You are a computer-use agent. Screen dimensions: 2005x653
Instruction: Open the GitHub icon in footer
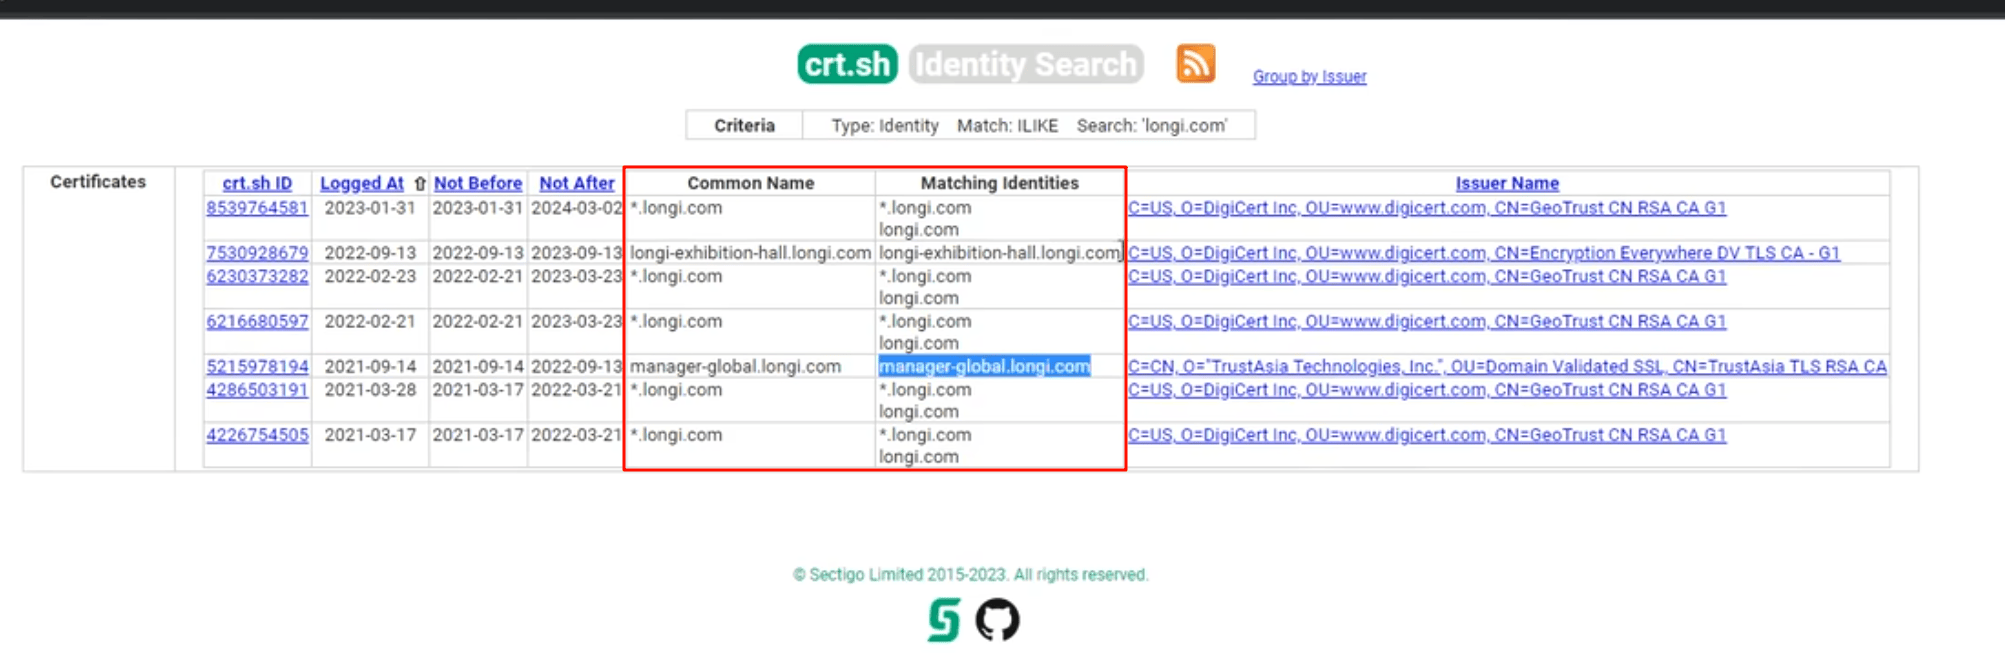click(x=997, y=620)
